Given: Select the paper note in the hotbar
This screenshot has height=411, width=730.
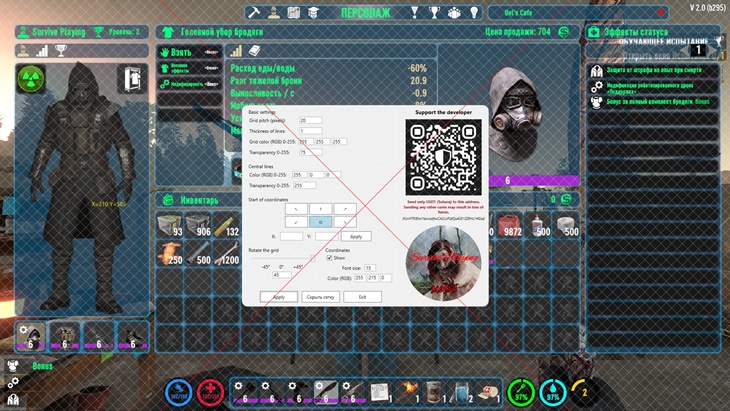Looking at the screenshot, I should 380,392.
